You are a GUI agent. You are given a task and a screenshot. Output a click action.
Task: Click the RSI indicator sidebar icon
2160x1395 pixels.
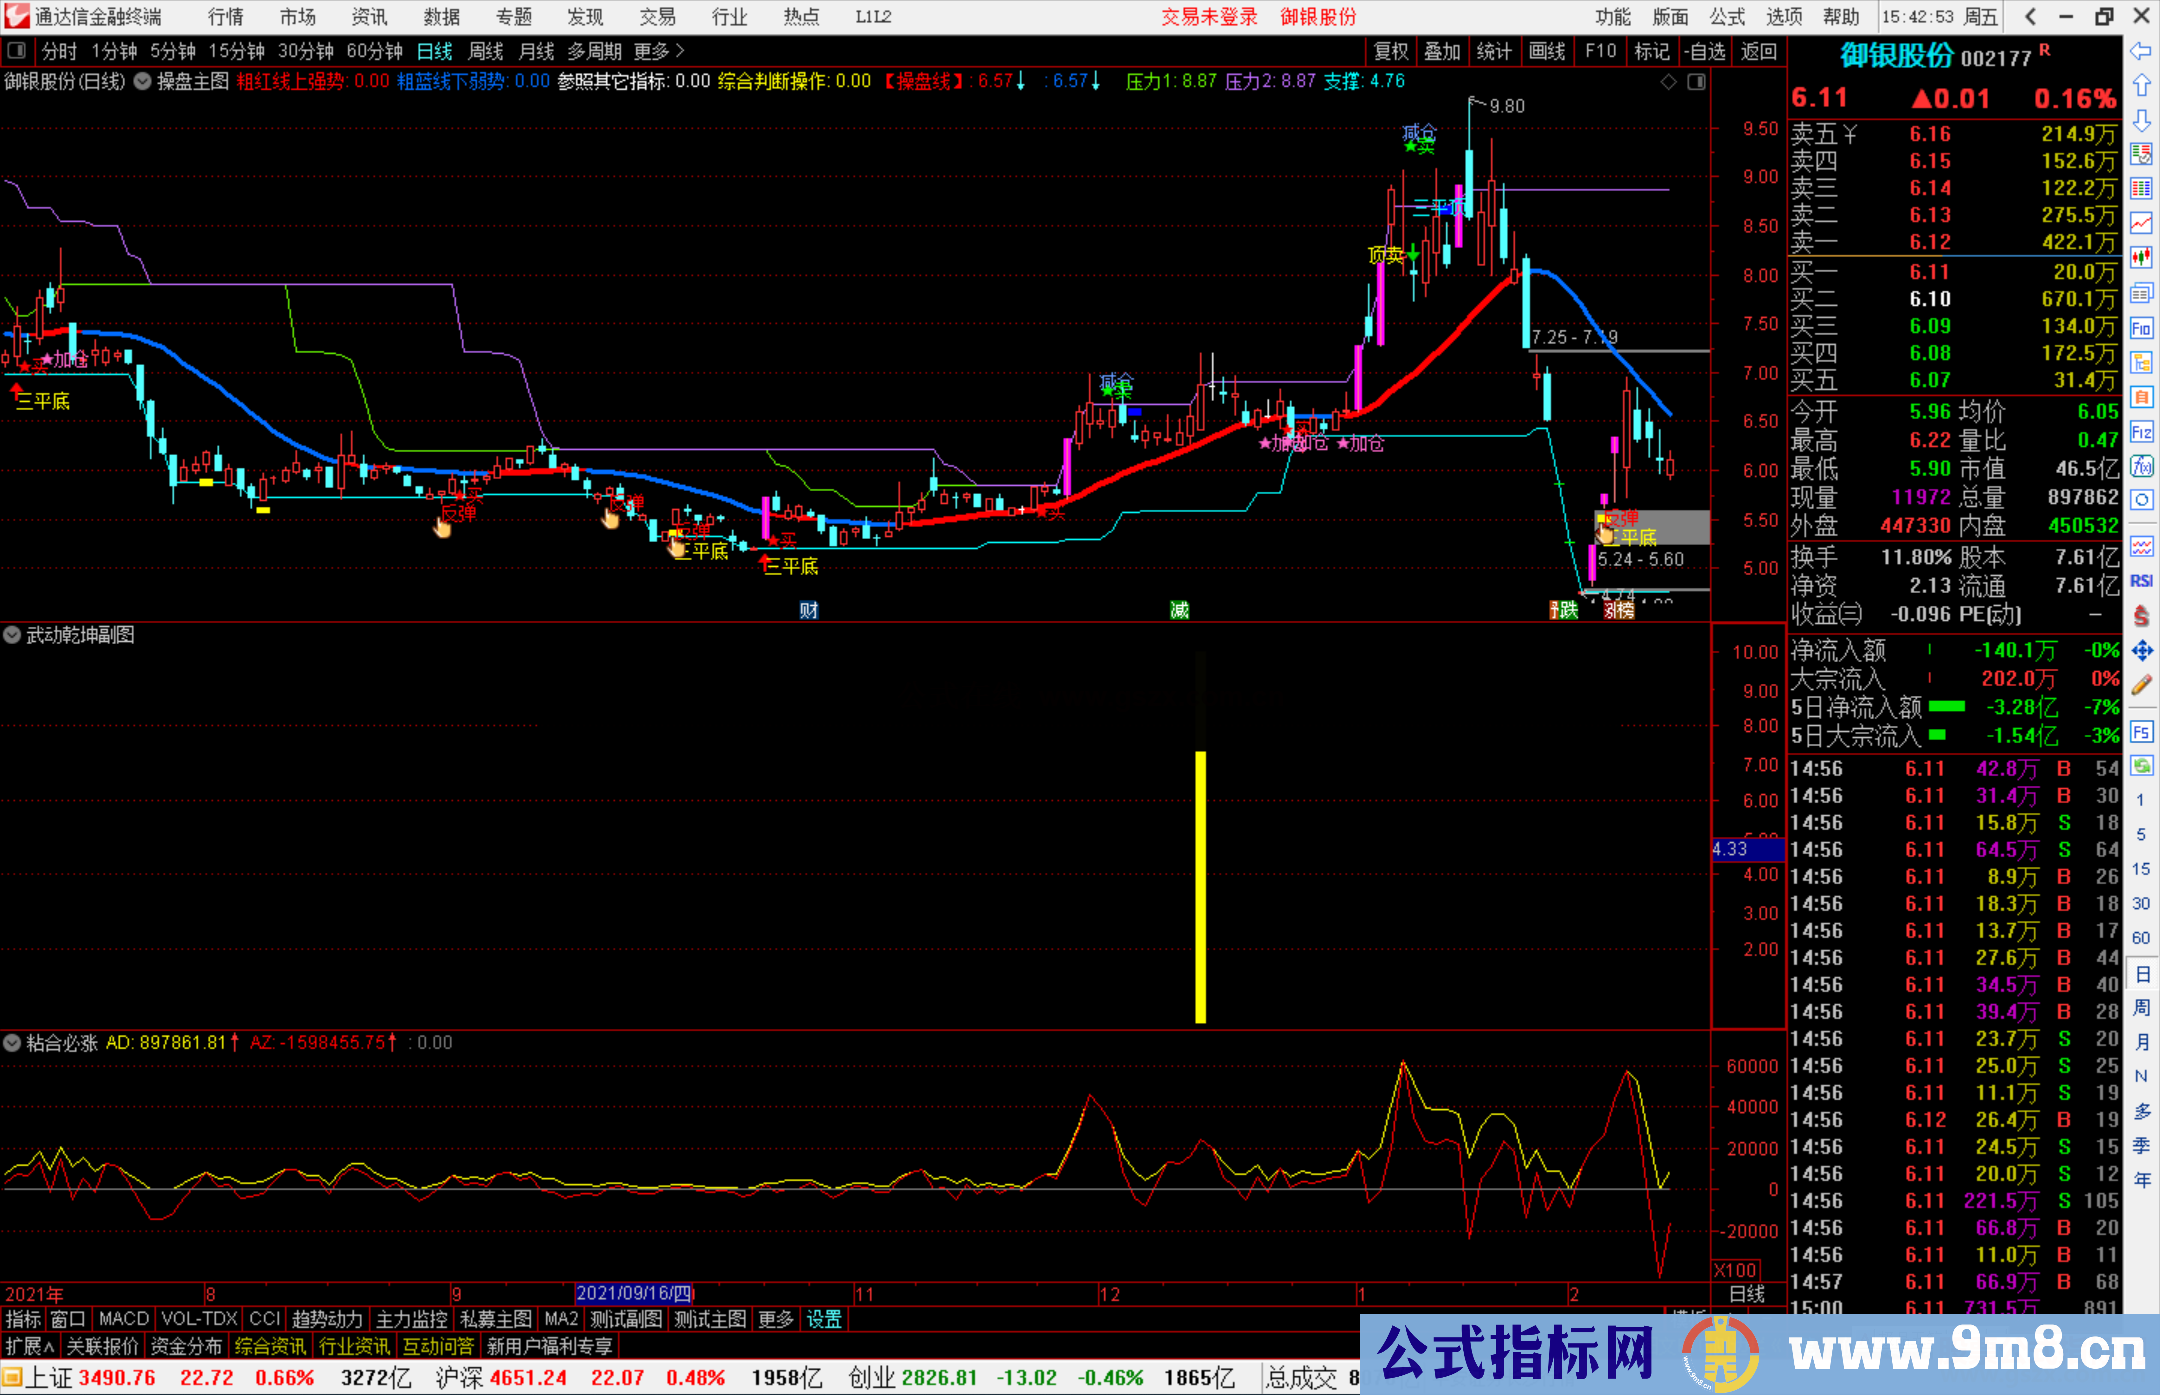pos(2141,581)
